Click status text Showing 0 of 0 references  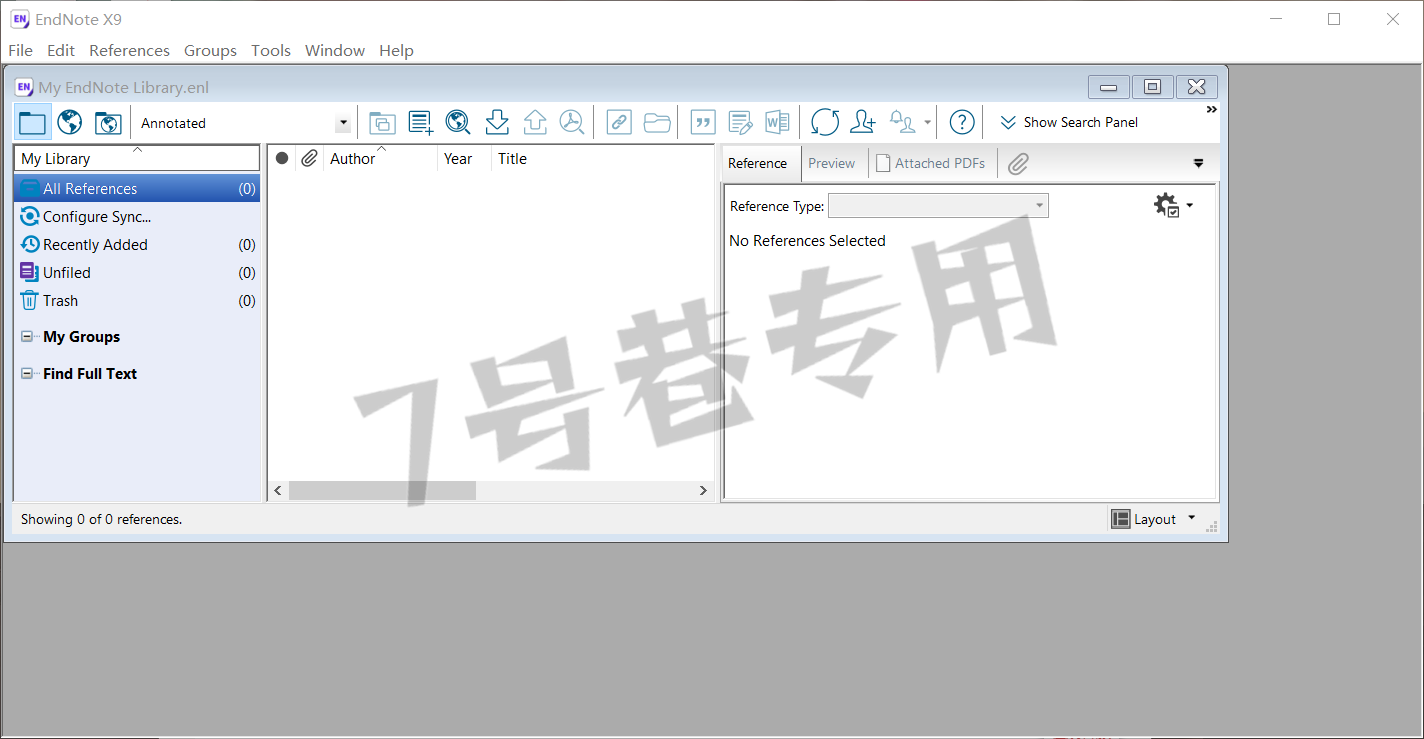click(x=101, y=519)
